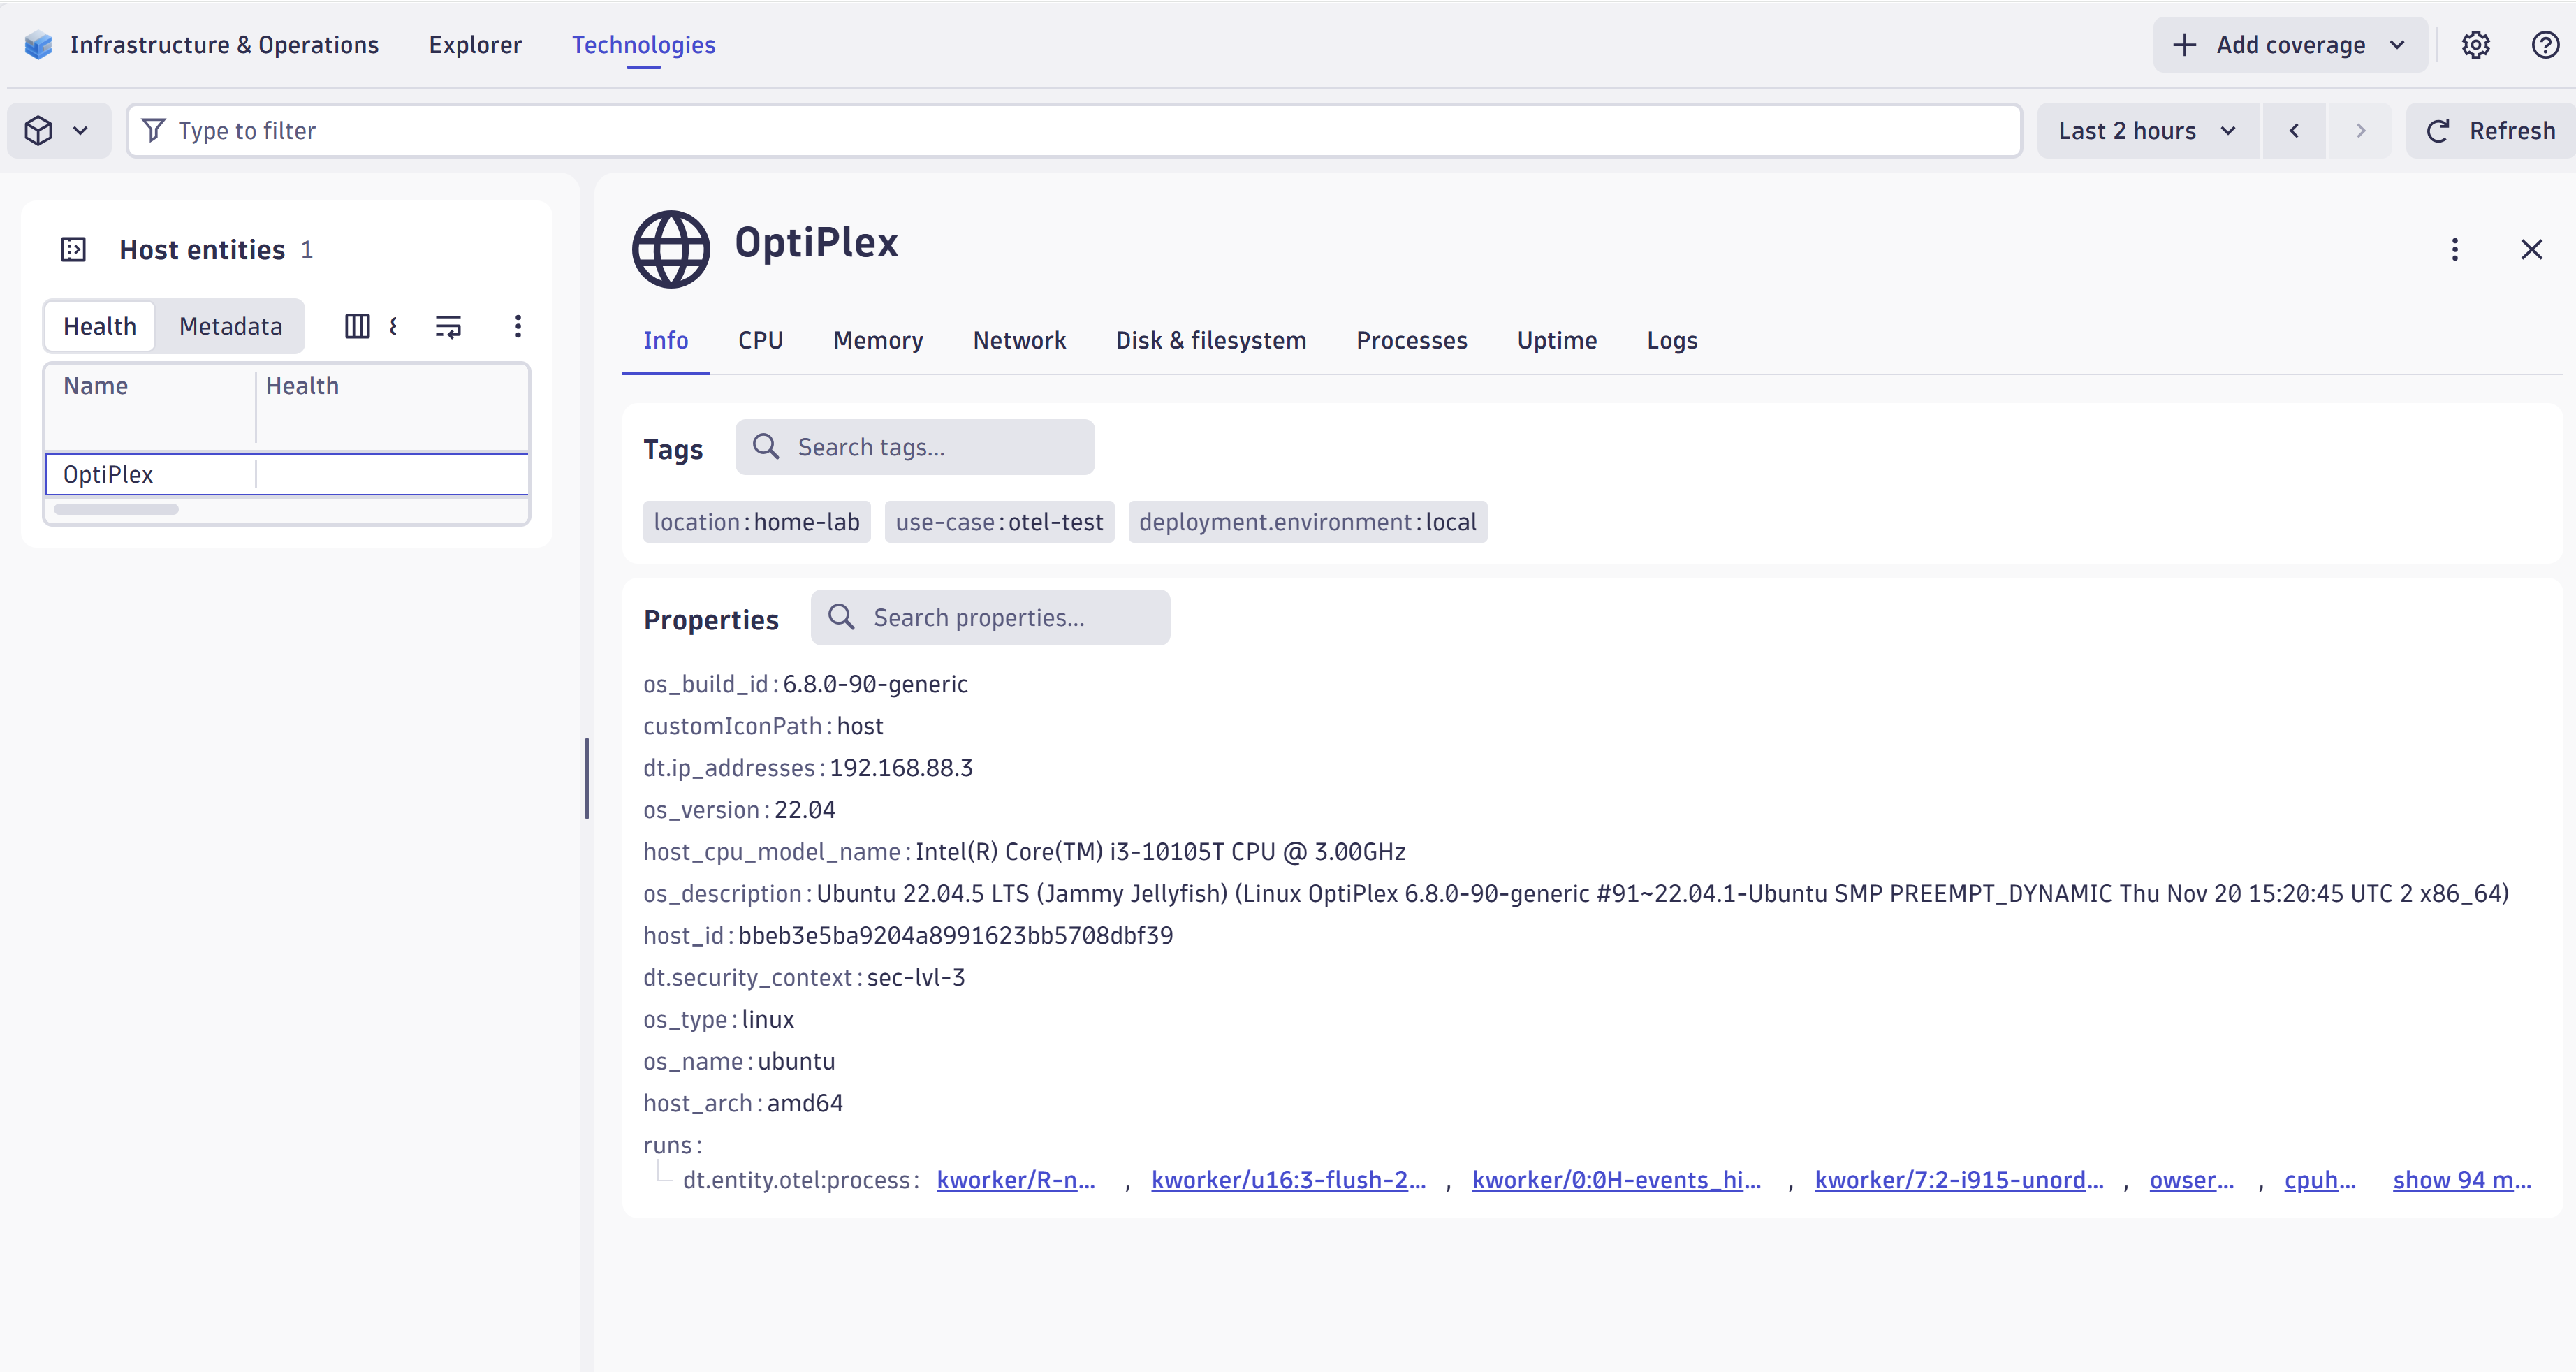The height and width of the screenshot is (1372, 2576).
Task: Click the show 94 more processes link
Action: 2461,1180
